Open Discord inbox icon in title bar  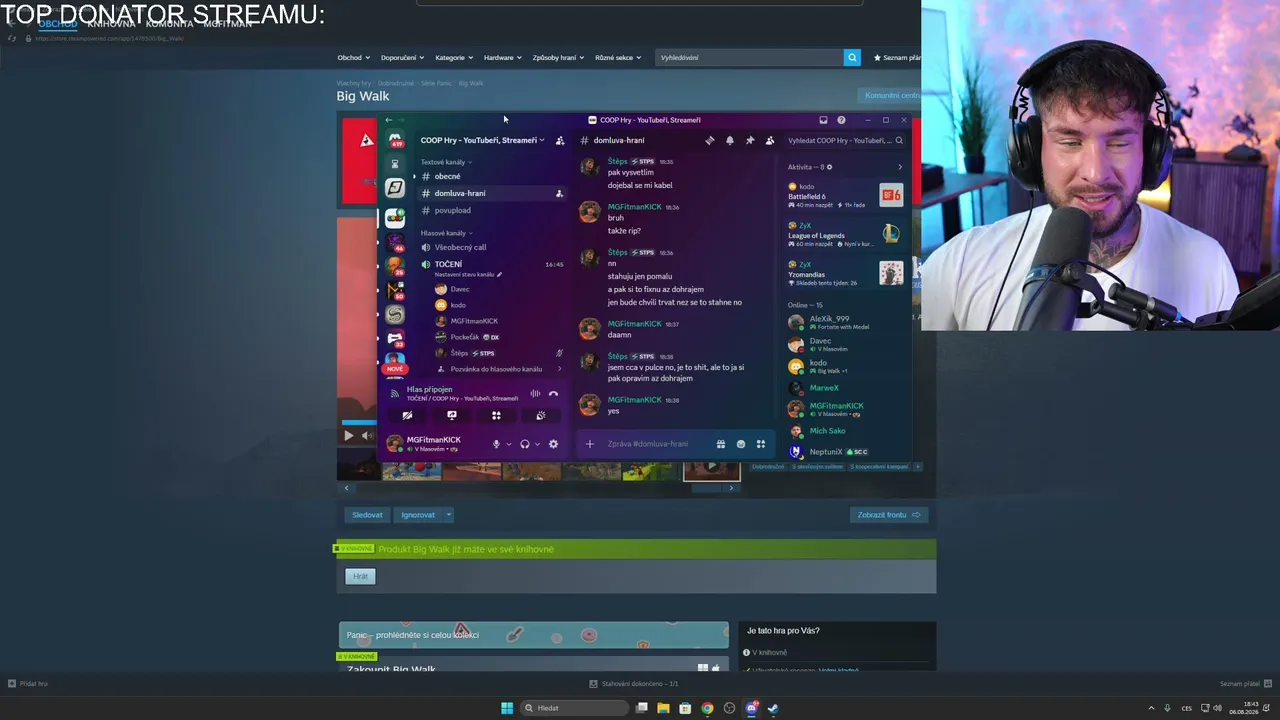point(823,120)
